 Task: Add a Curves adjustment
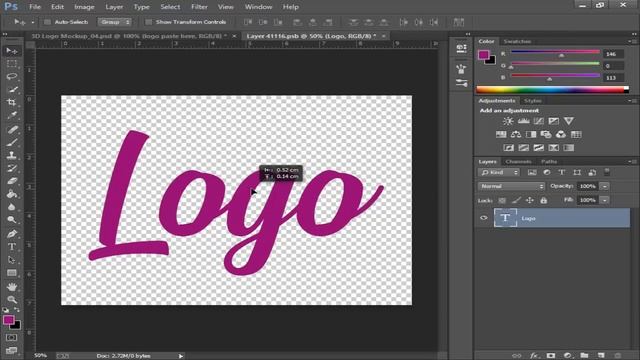(538, 121)
